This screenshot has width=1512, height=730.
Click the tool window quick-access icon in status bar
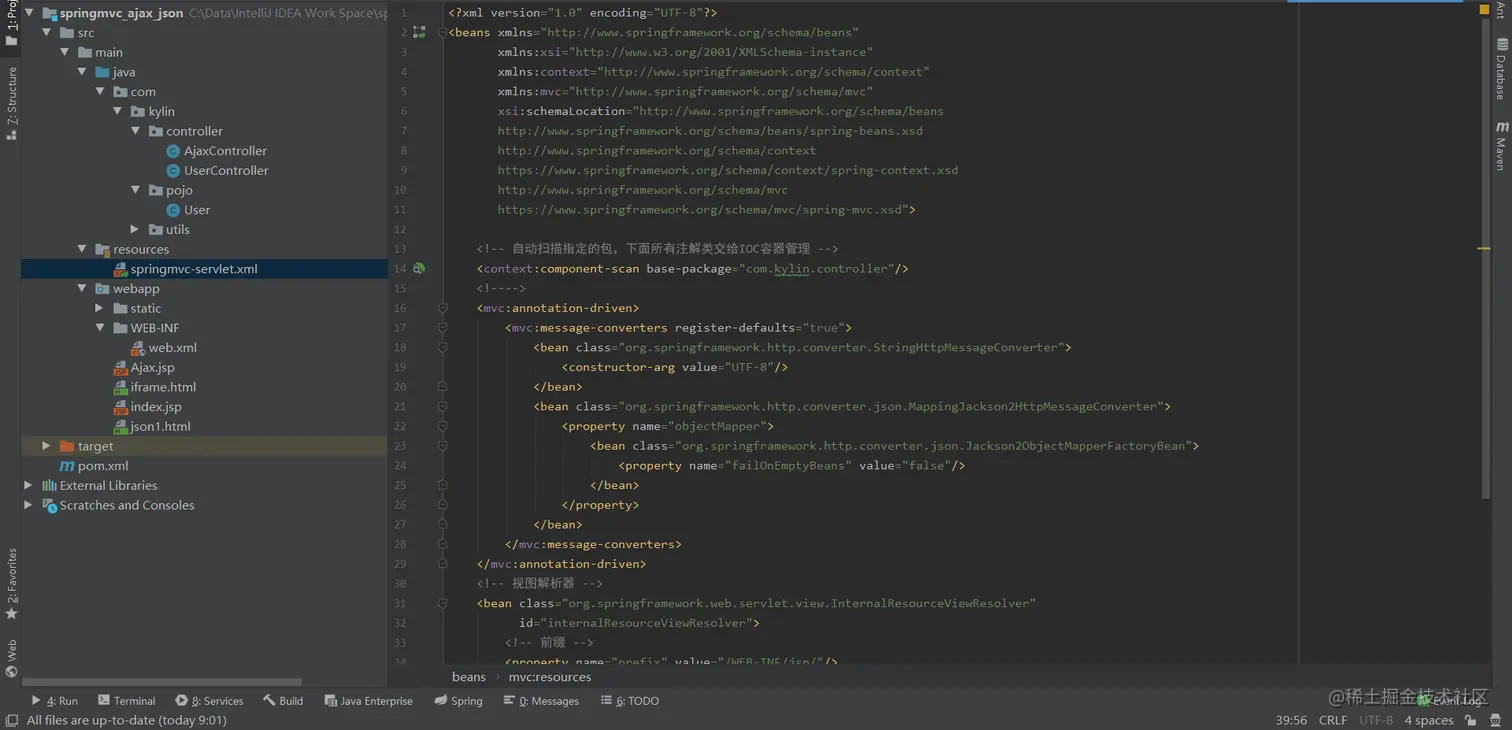point(11,720)
